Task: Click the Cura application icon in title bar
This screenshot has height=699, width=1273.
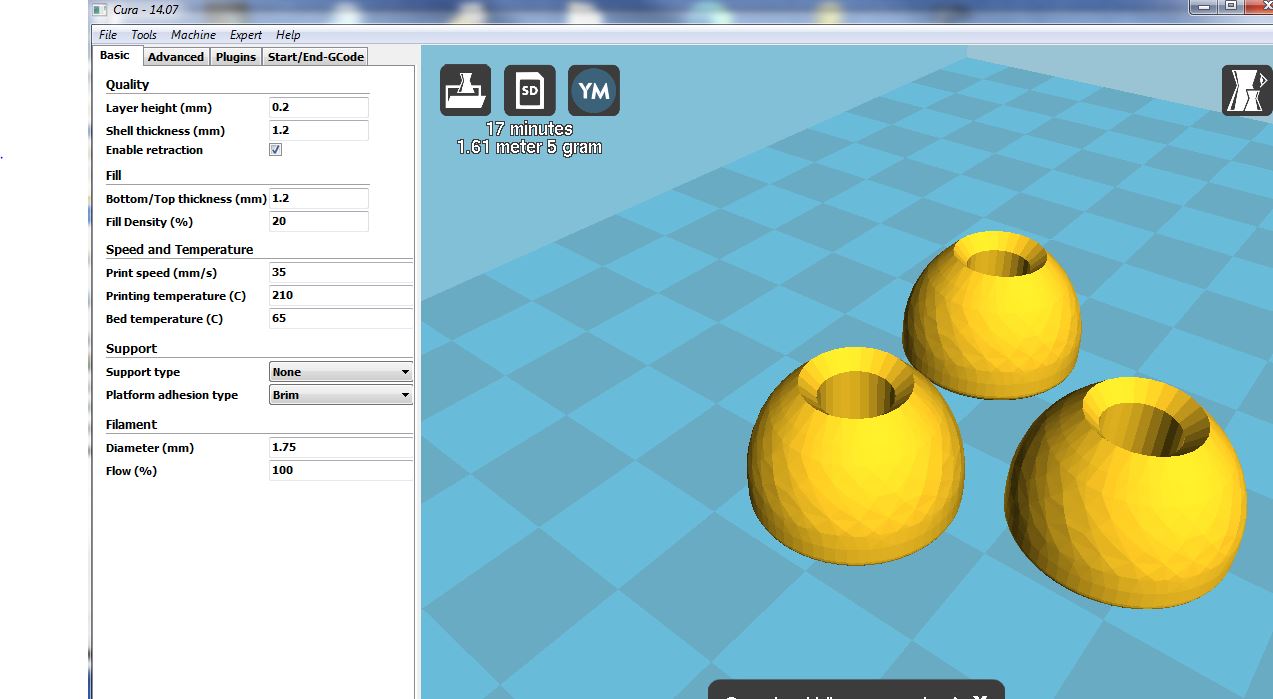Action: click(99, 9)
